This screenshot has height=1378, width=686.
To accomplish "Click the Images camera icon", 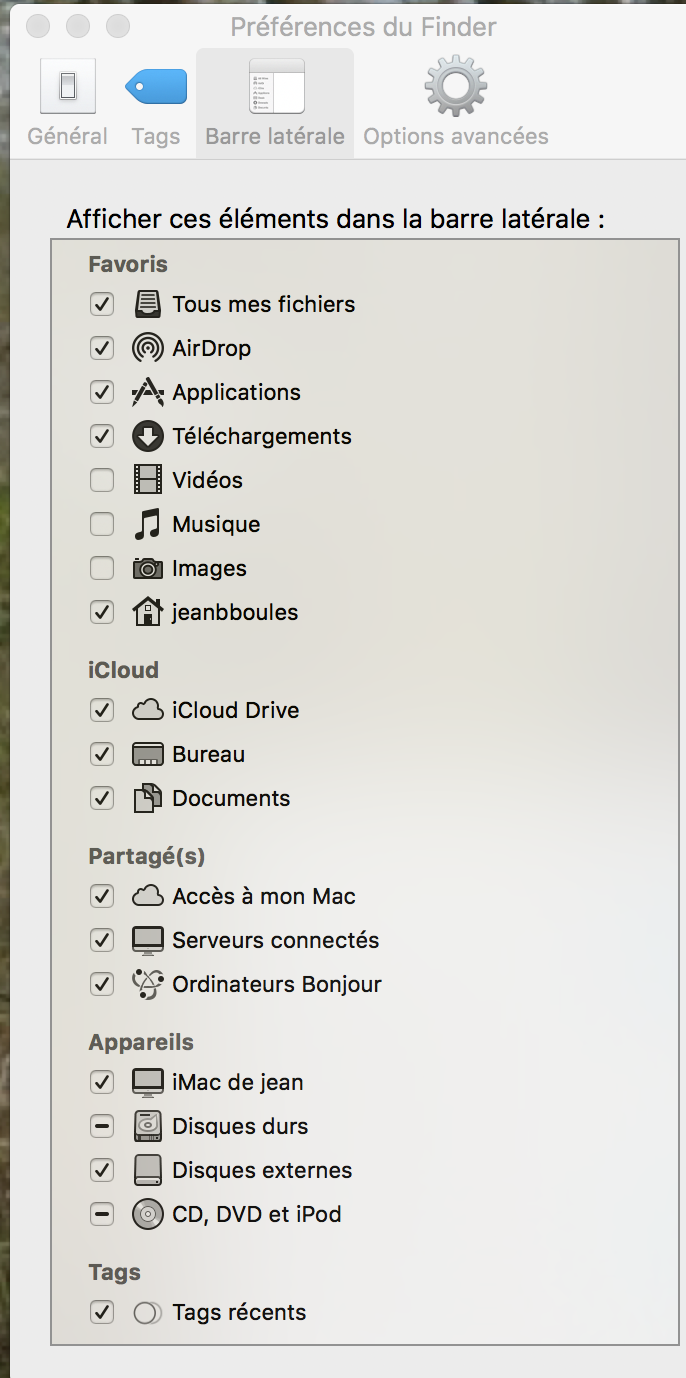I will [148, 568].
